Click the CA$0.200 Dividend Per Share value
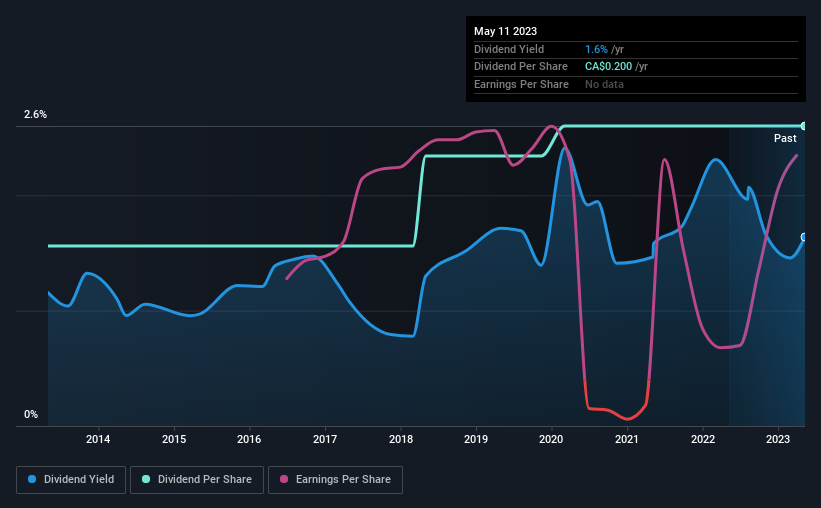Image resolution: width=821 pixels, height=508 pixels. [608, 67]
